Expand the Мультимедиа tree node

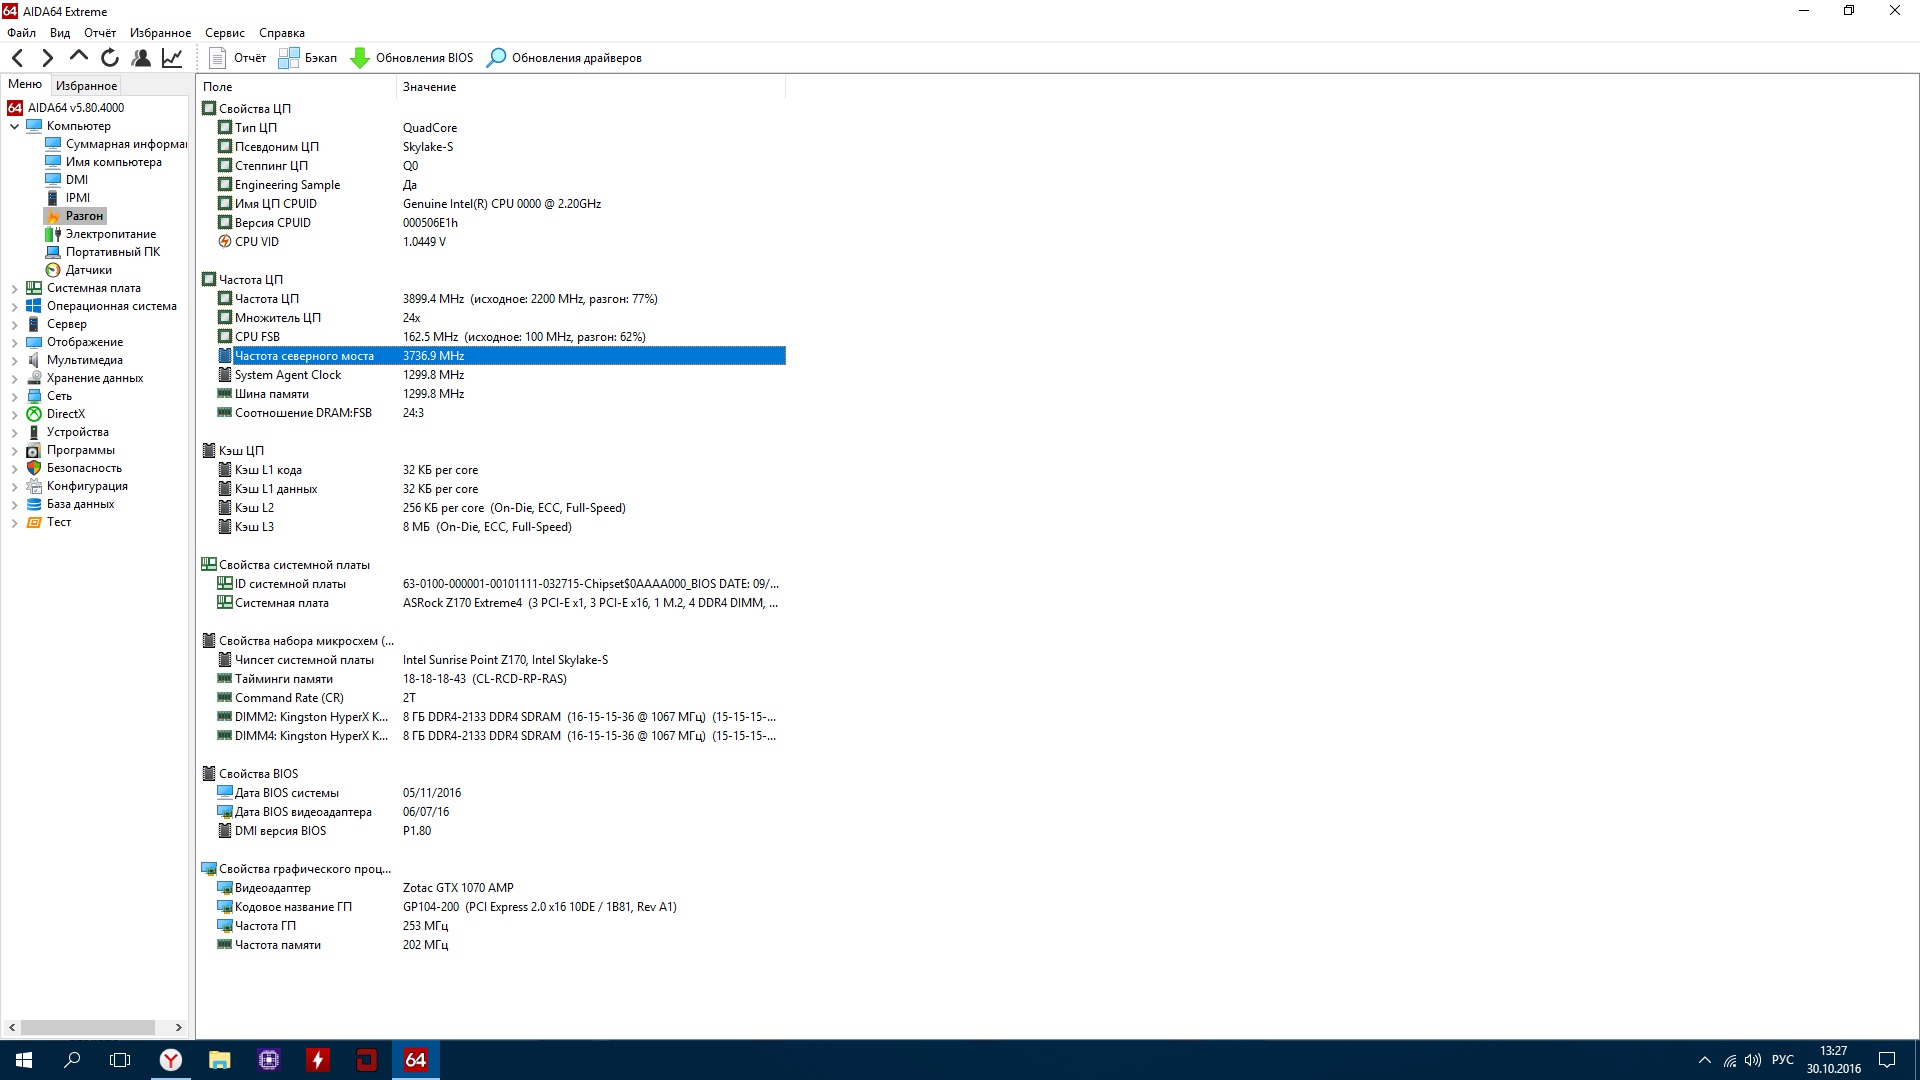[14, 361]
